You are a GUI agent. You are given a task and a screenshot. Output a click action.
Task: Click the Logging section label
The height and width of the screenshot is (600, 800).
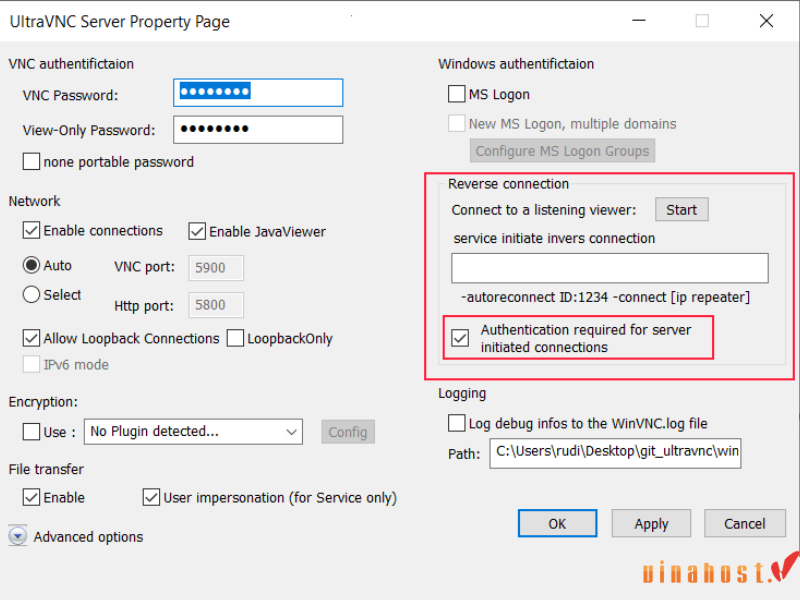pos(462,393)
